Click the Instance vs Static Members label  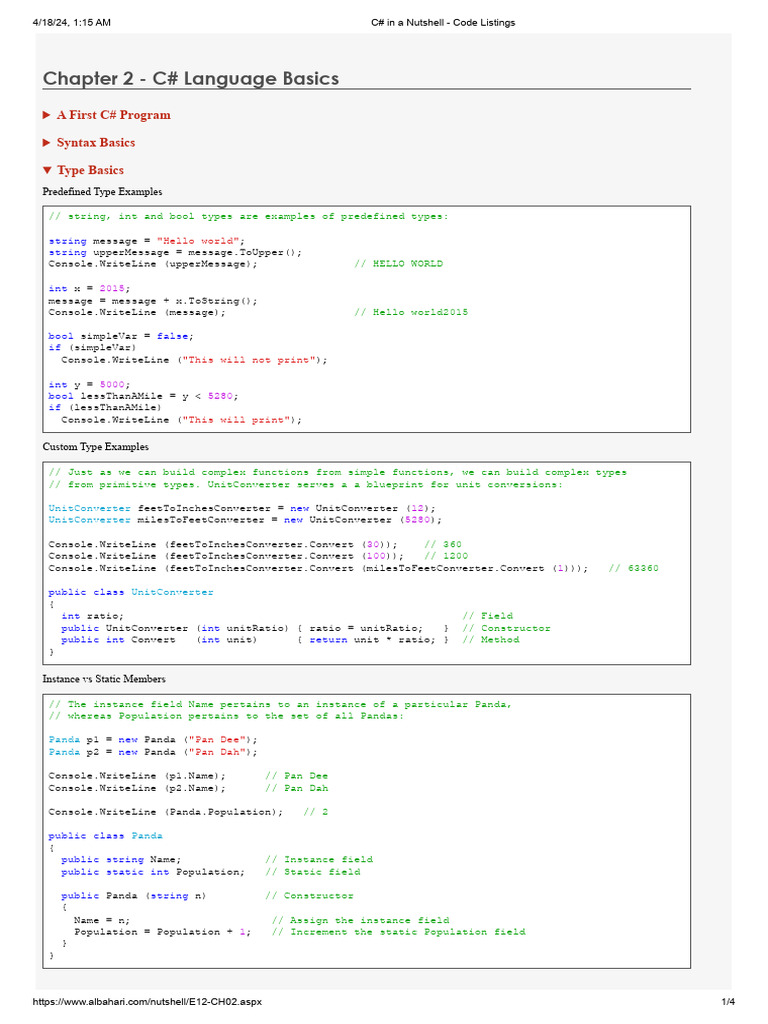coord(104,679)
